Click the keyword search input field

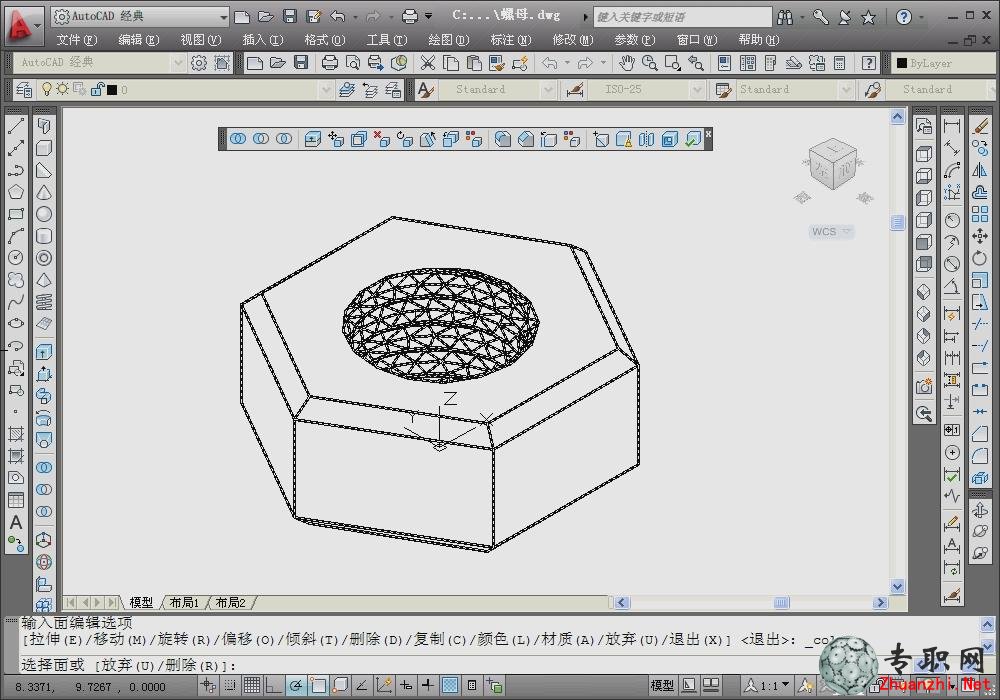[682, 17]
